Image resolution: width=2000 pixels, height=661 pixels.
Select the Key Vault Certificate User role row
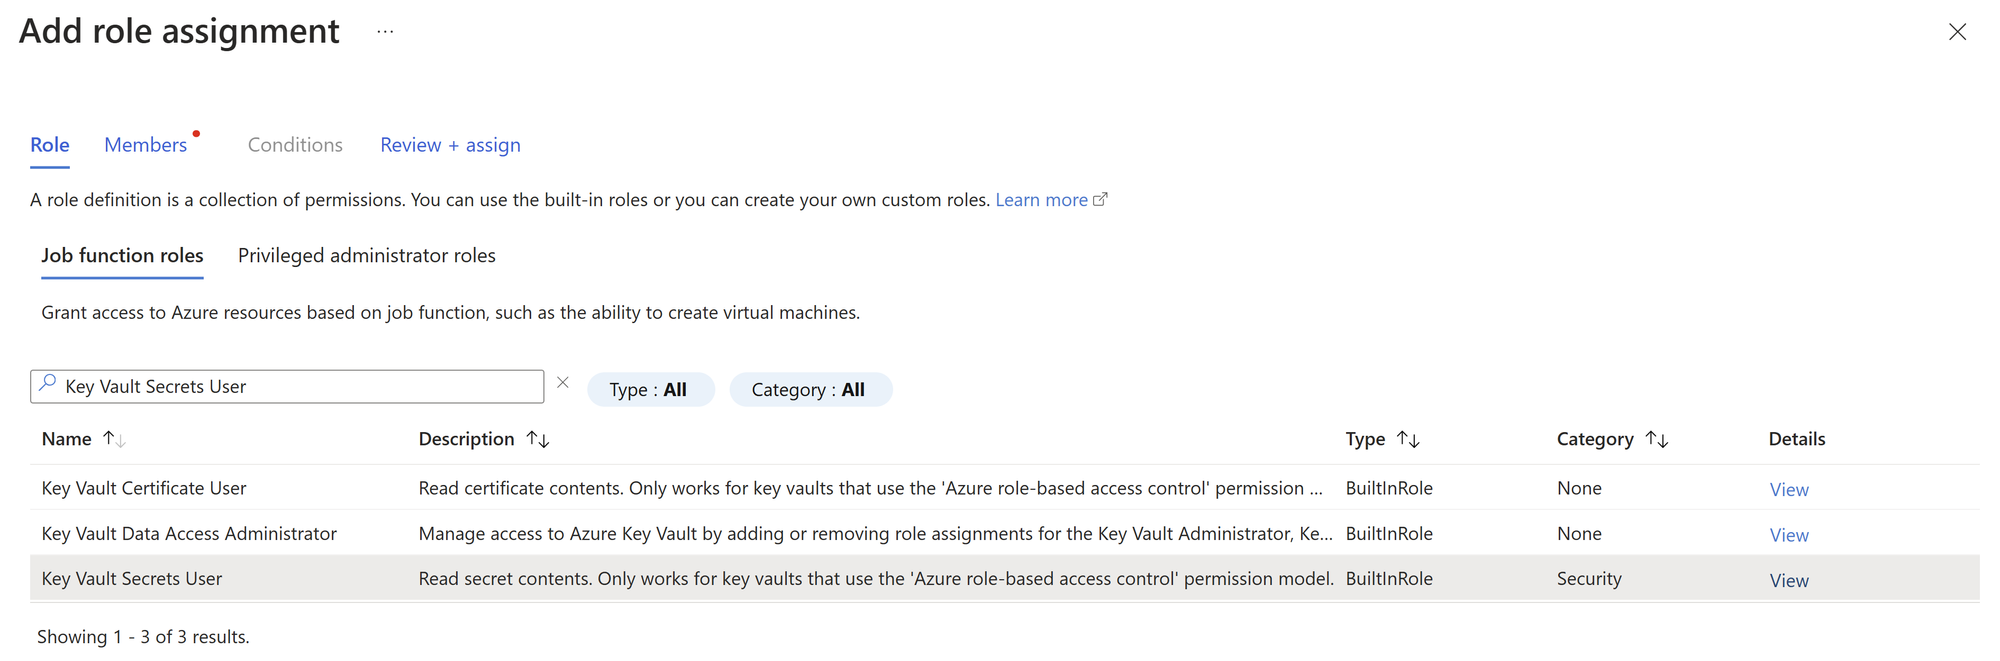point(144,488)
